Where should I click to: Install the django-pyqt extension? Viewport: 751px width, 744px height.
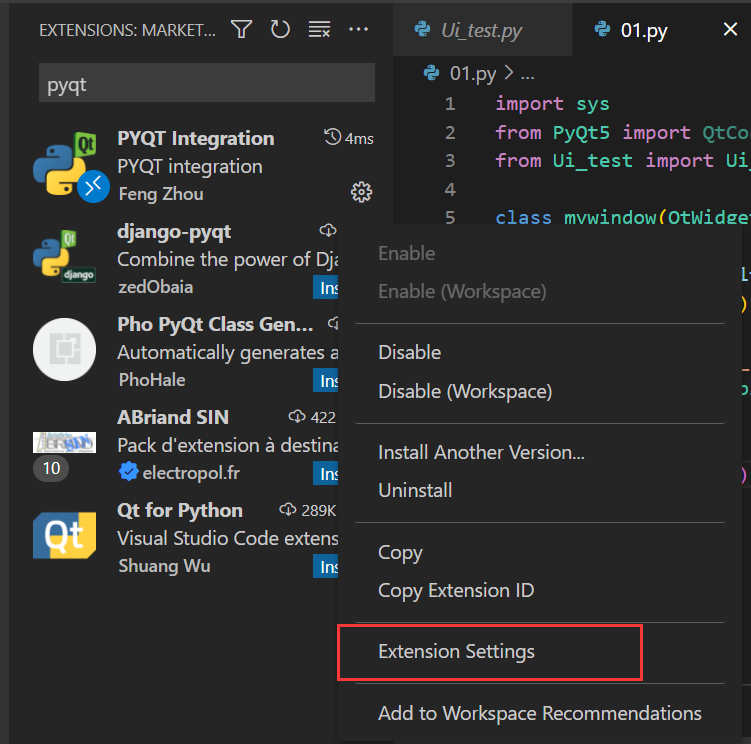click(x=326, y=287)
